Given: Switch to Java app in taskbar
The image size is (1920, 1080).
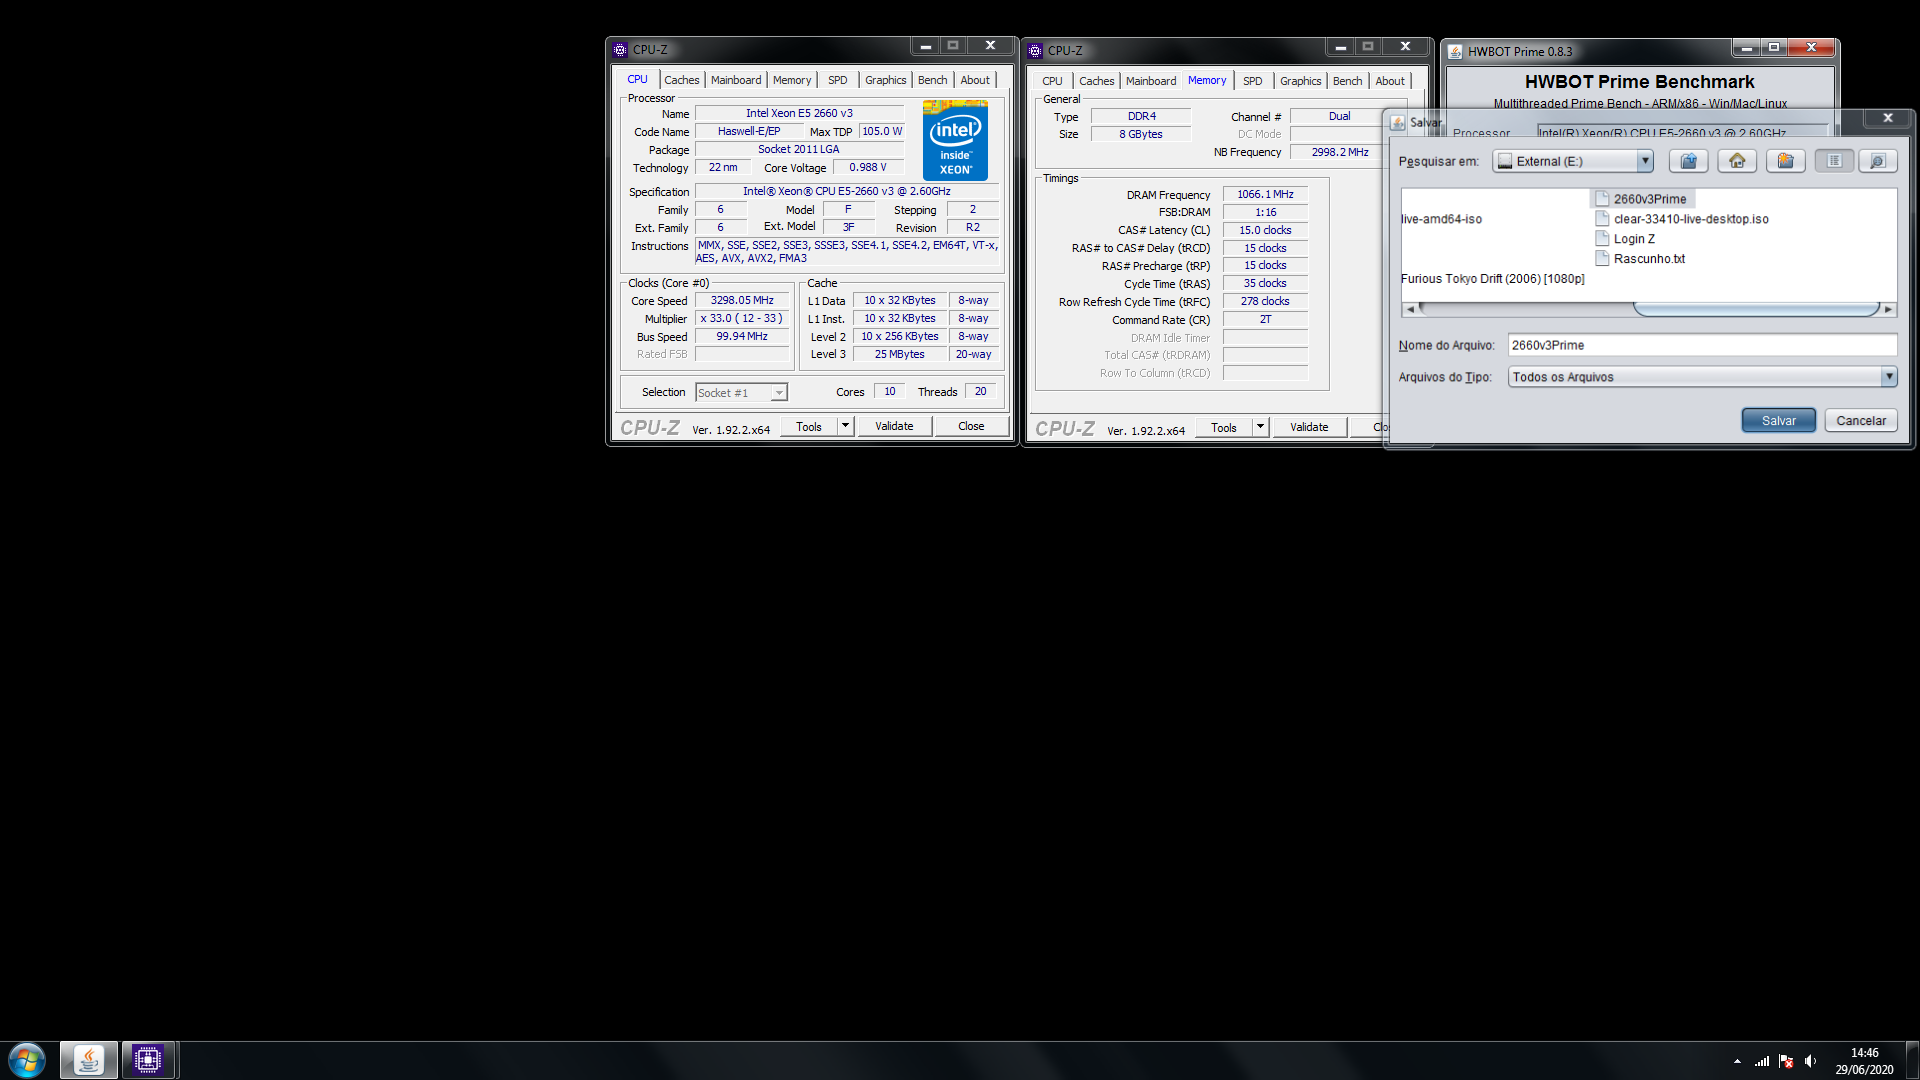Looking at the screenshot, I should [x=88, y=1060].
